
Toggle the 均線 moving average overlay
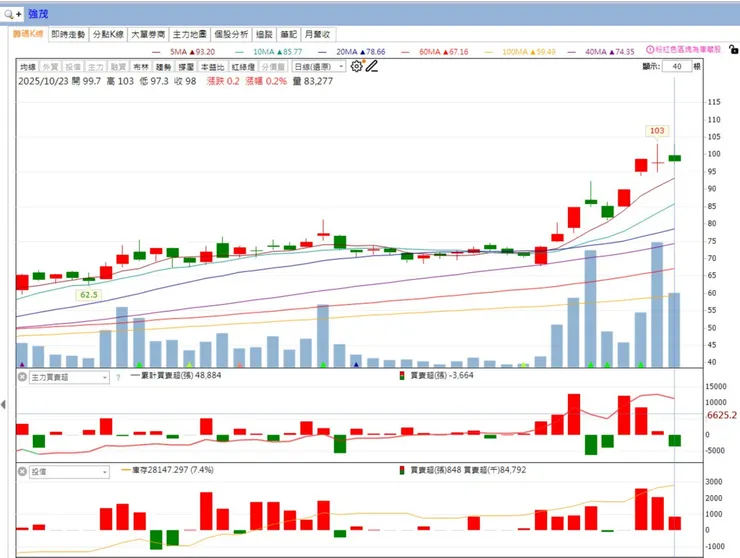click(x=28, y=67)
